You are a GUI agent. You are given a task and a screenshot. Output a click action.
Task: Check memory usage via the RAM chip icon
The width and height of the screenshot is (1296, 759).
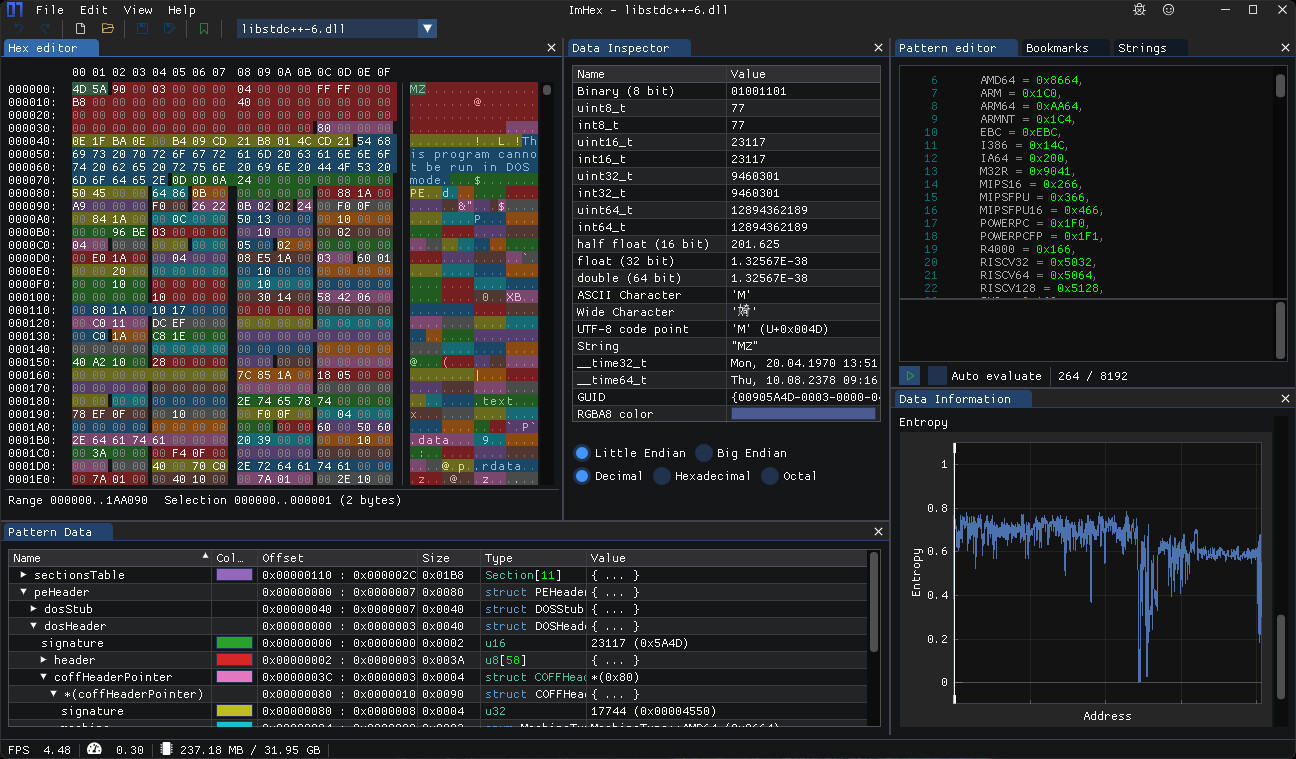point(165,749)
